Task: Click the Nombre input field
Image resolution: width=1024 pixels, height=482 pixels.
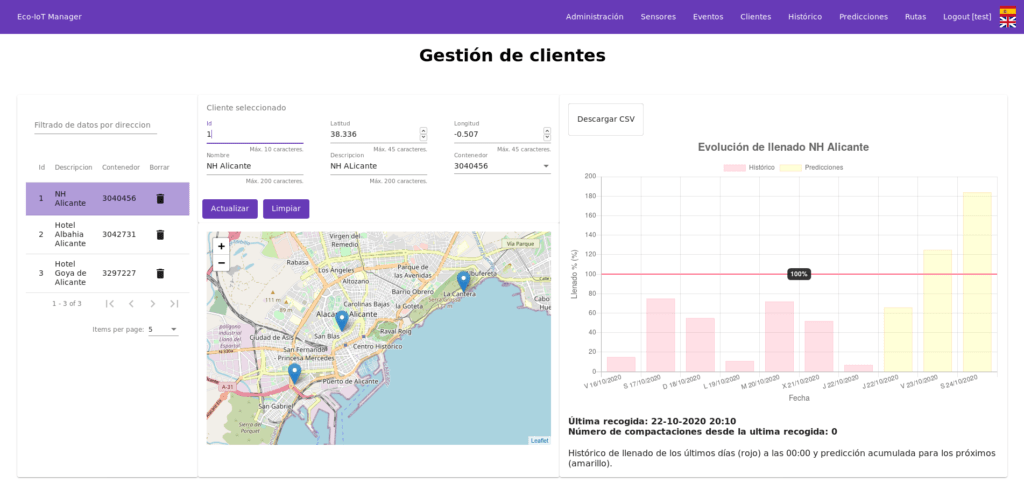Action: point(255,166)
